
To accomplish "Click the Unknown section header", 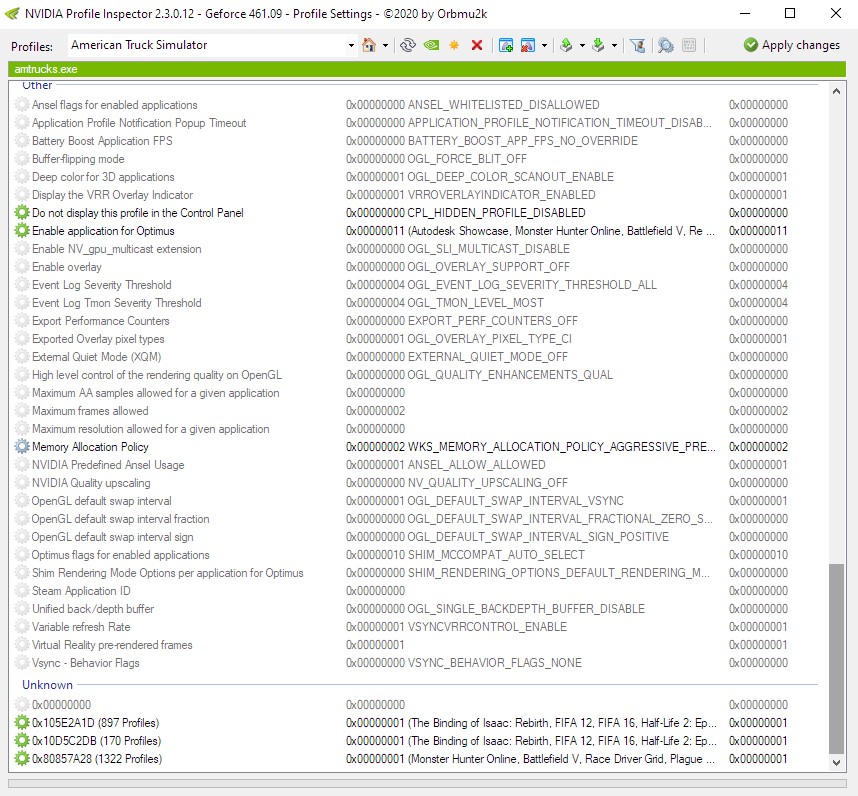I will (x=47, y=685).
